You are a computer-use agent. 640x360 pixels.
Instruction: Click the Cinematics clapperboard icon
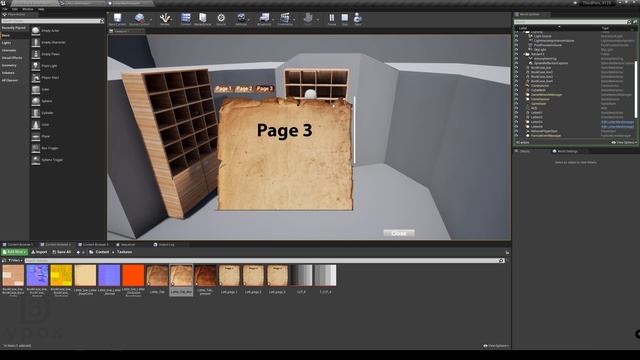[284, 18]
